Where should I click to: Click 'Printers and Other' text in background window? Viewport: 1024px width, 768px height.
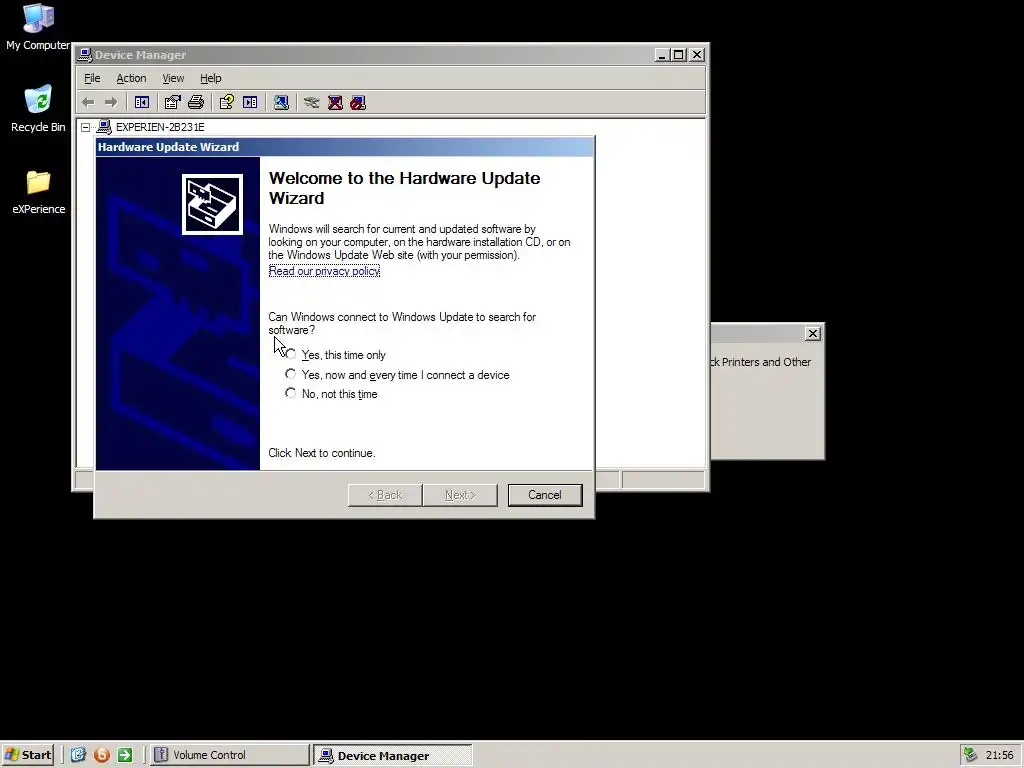pyautogui.click(x=766, y=362)
